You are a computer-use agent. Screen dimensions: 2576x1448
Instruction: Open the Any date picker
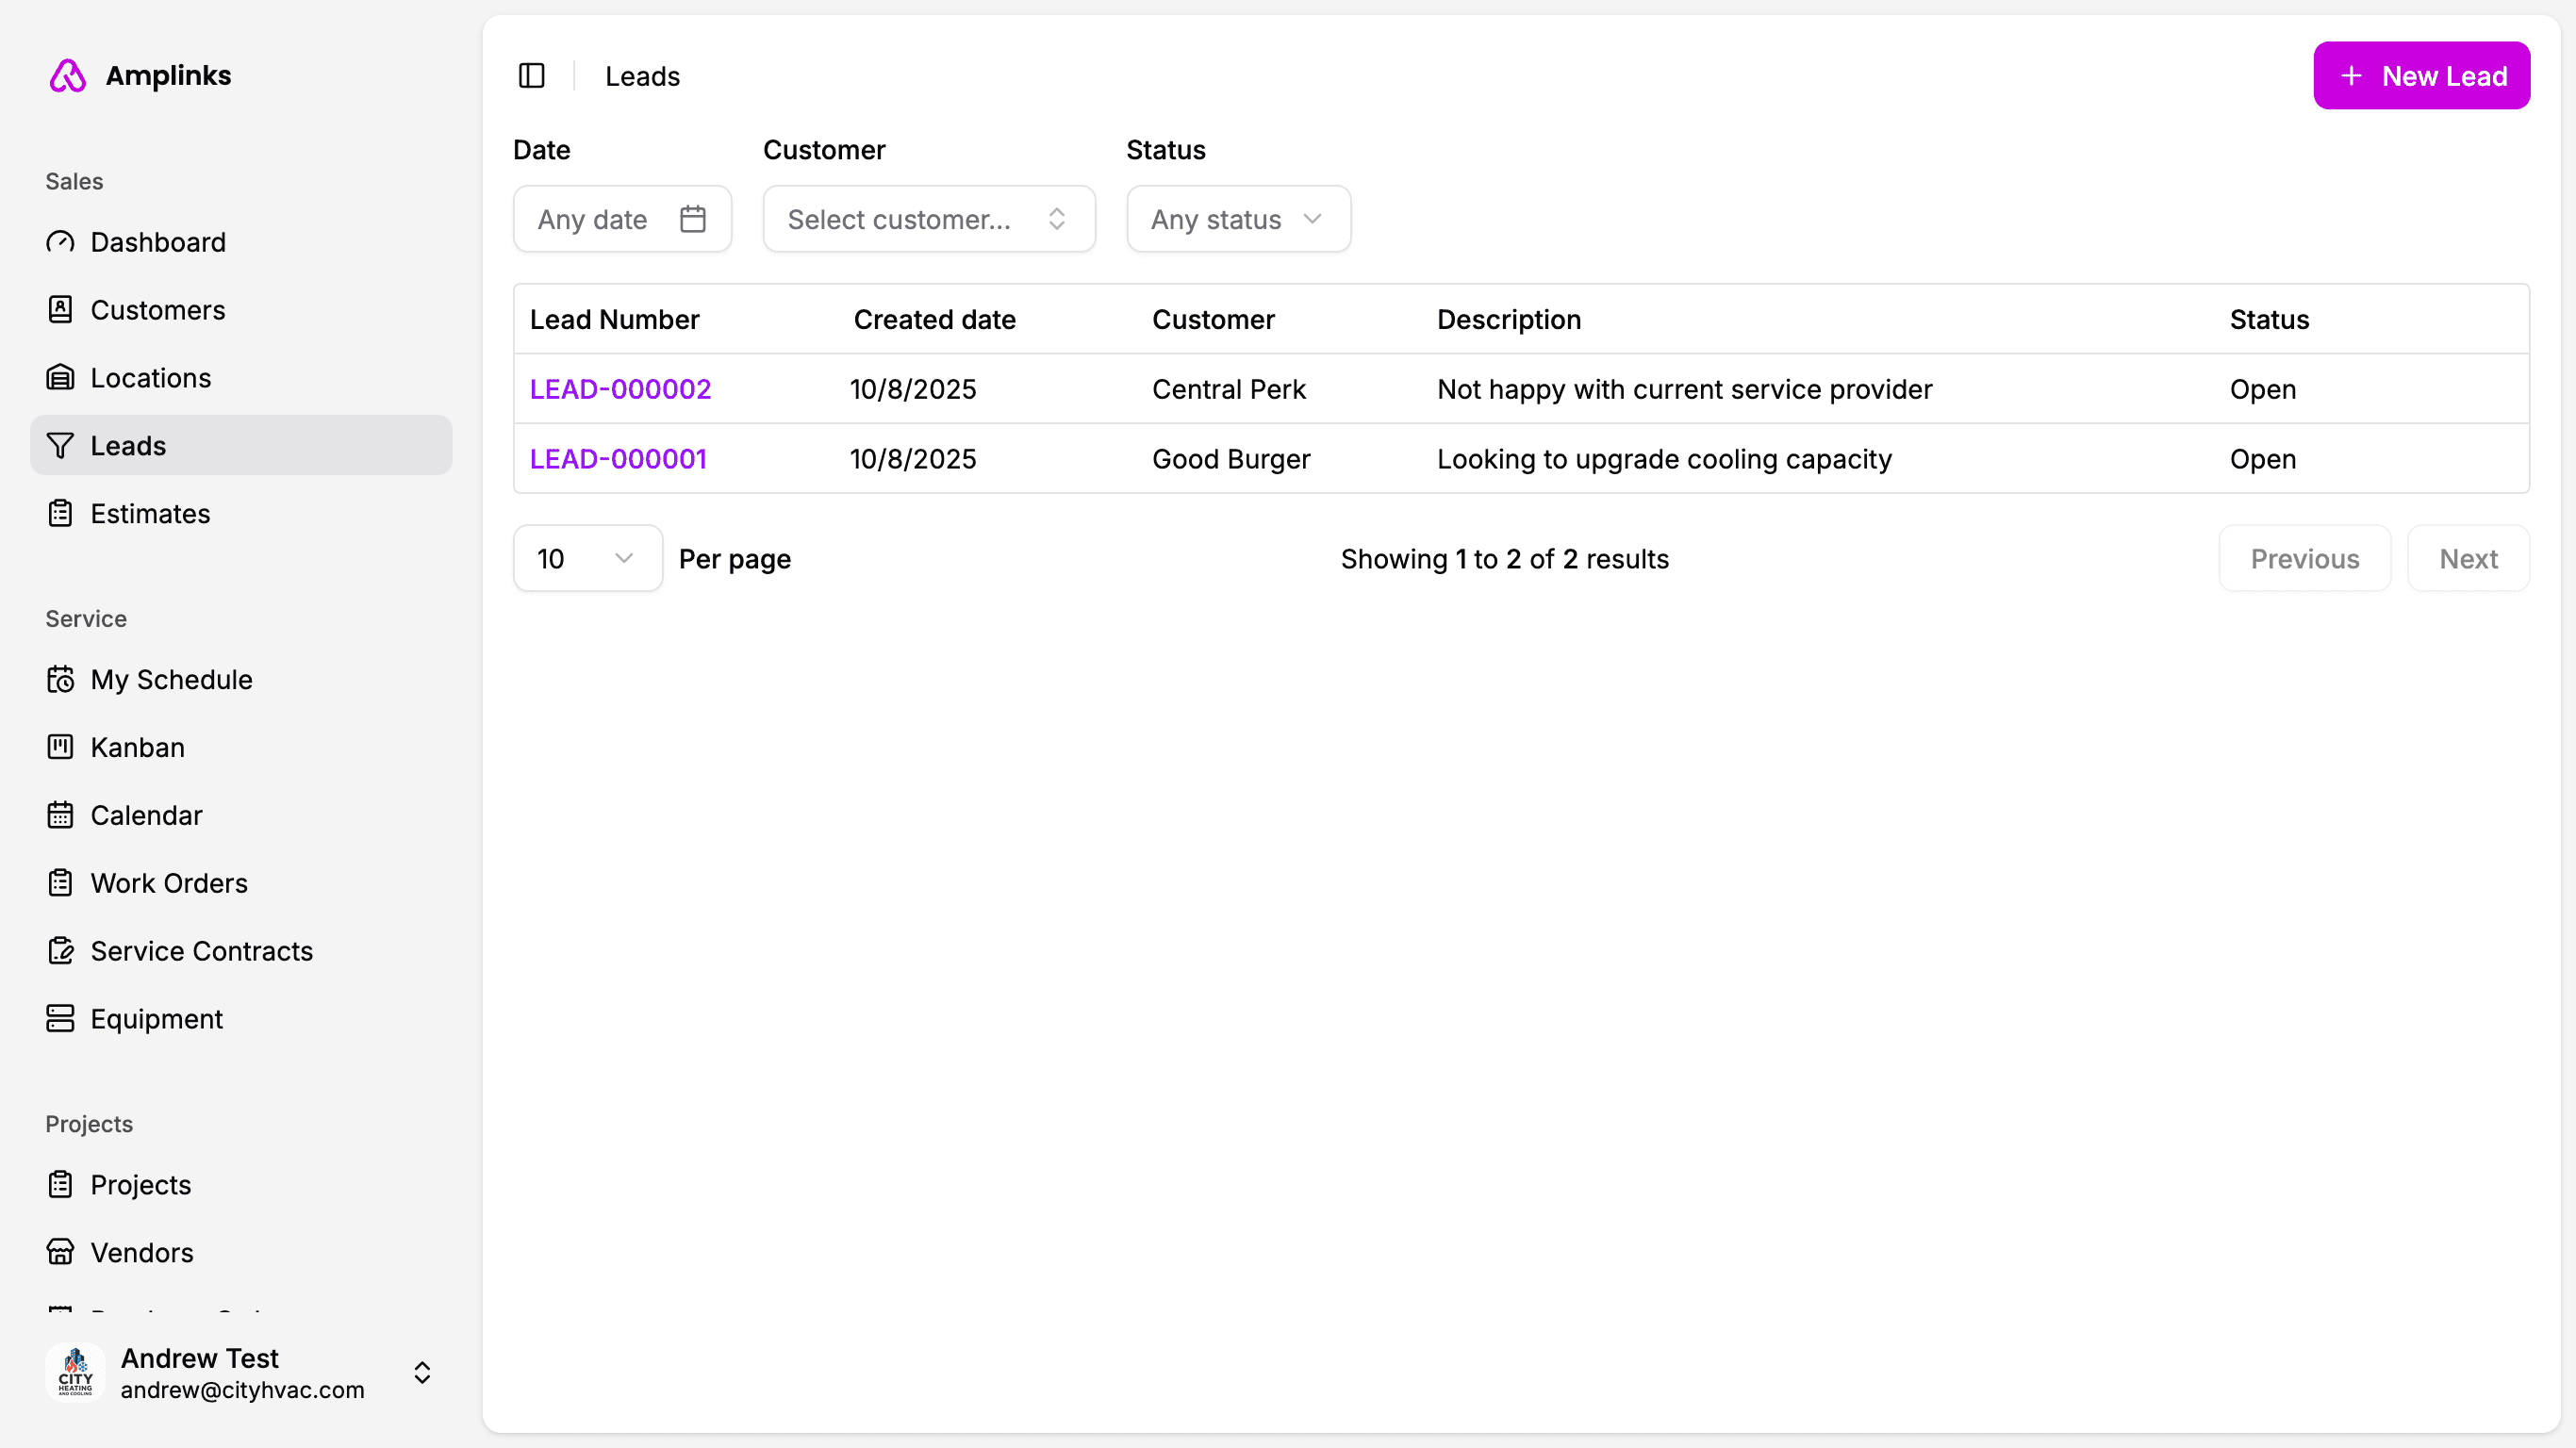point(622,219)
